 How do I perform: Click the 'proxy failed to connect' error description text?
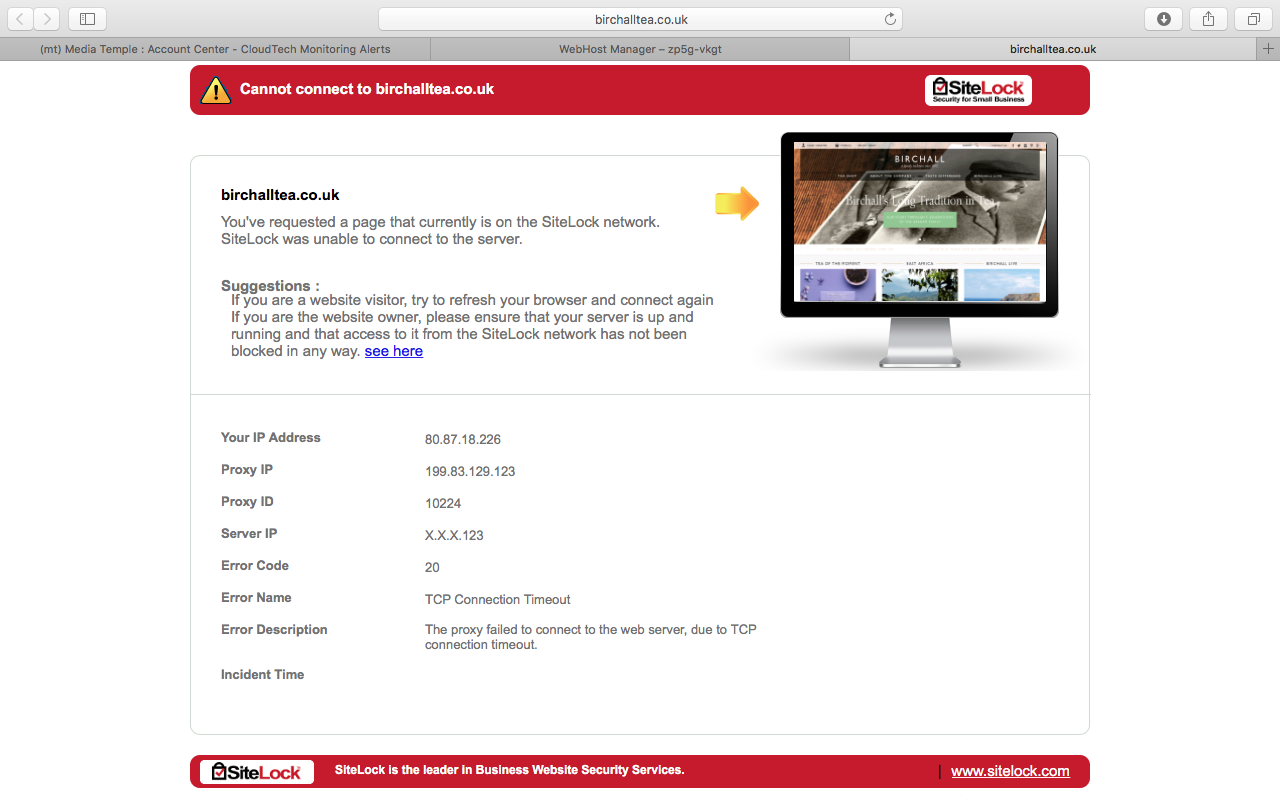591,637
